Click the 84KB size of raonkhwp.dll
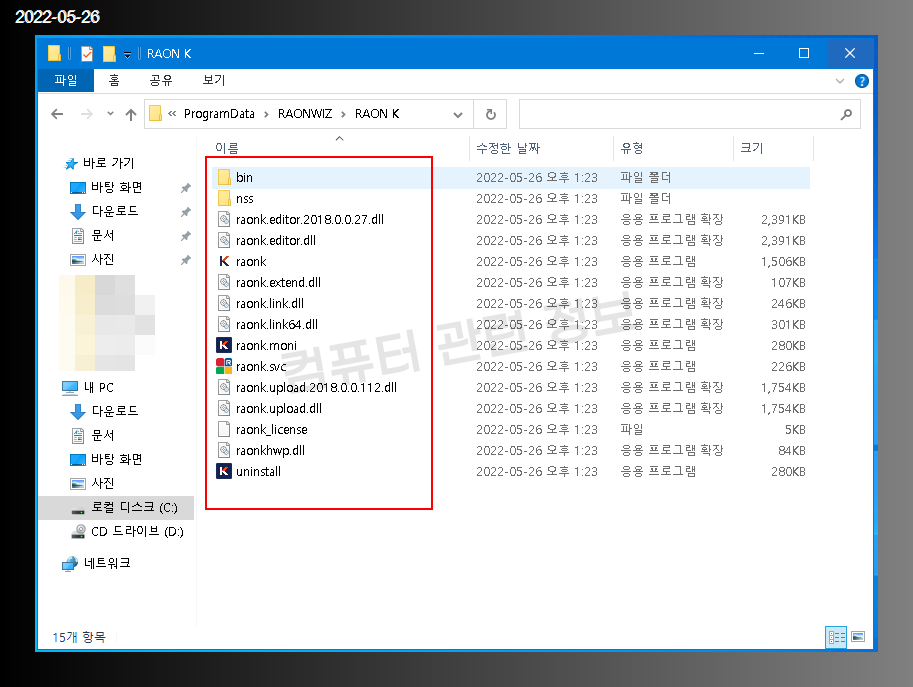 (791, 450)
